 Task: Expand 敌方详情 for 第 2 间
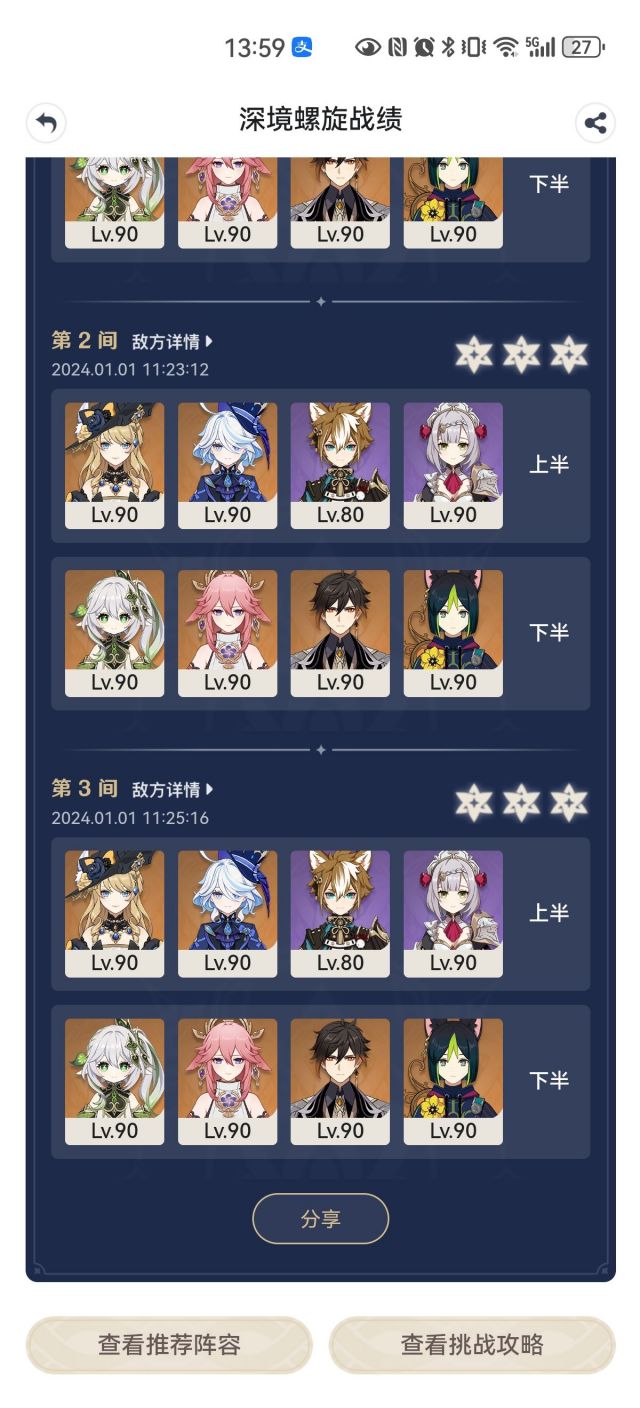pyautogui.click(x=174, y=342)
